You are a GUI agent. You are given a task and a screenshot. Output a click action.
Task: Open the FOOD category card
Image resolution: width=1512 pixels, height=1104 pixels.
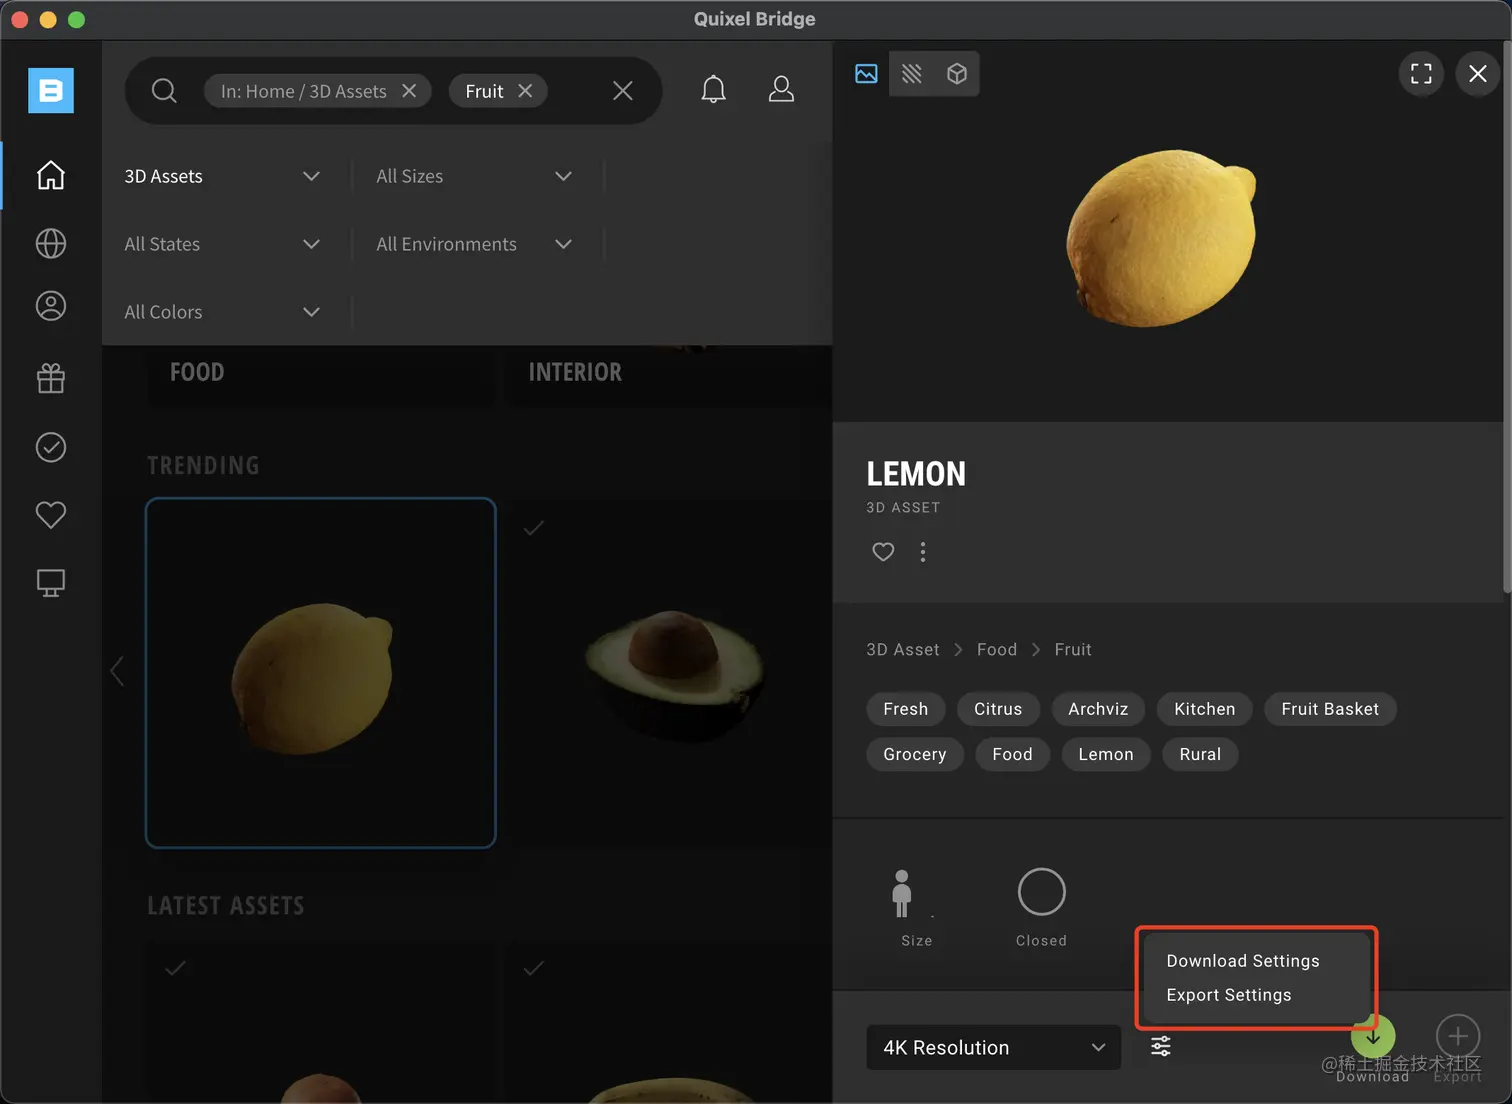click(321, 376)
